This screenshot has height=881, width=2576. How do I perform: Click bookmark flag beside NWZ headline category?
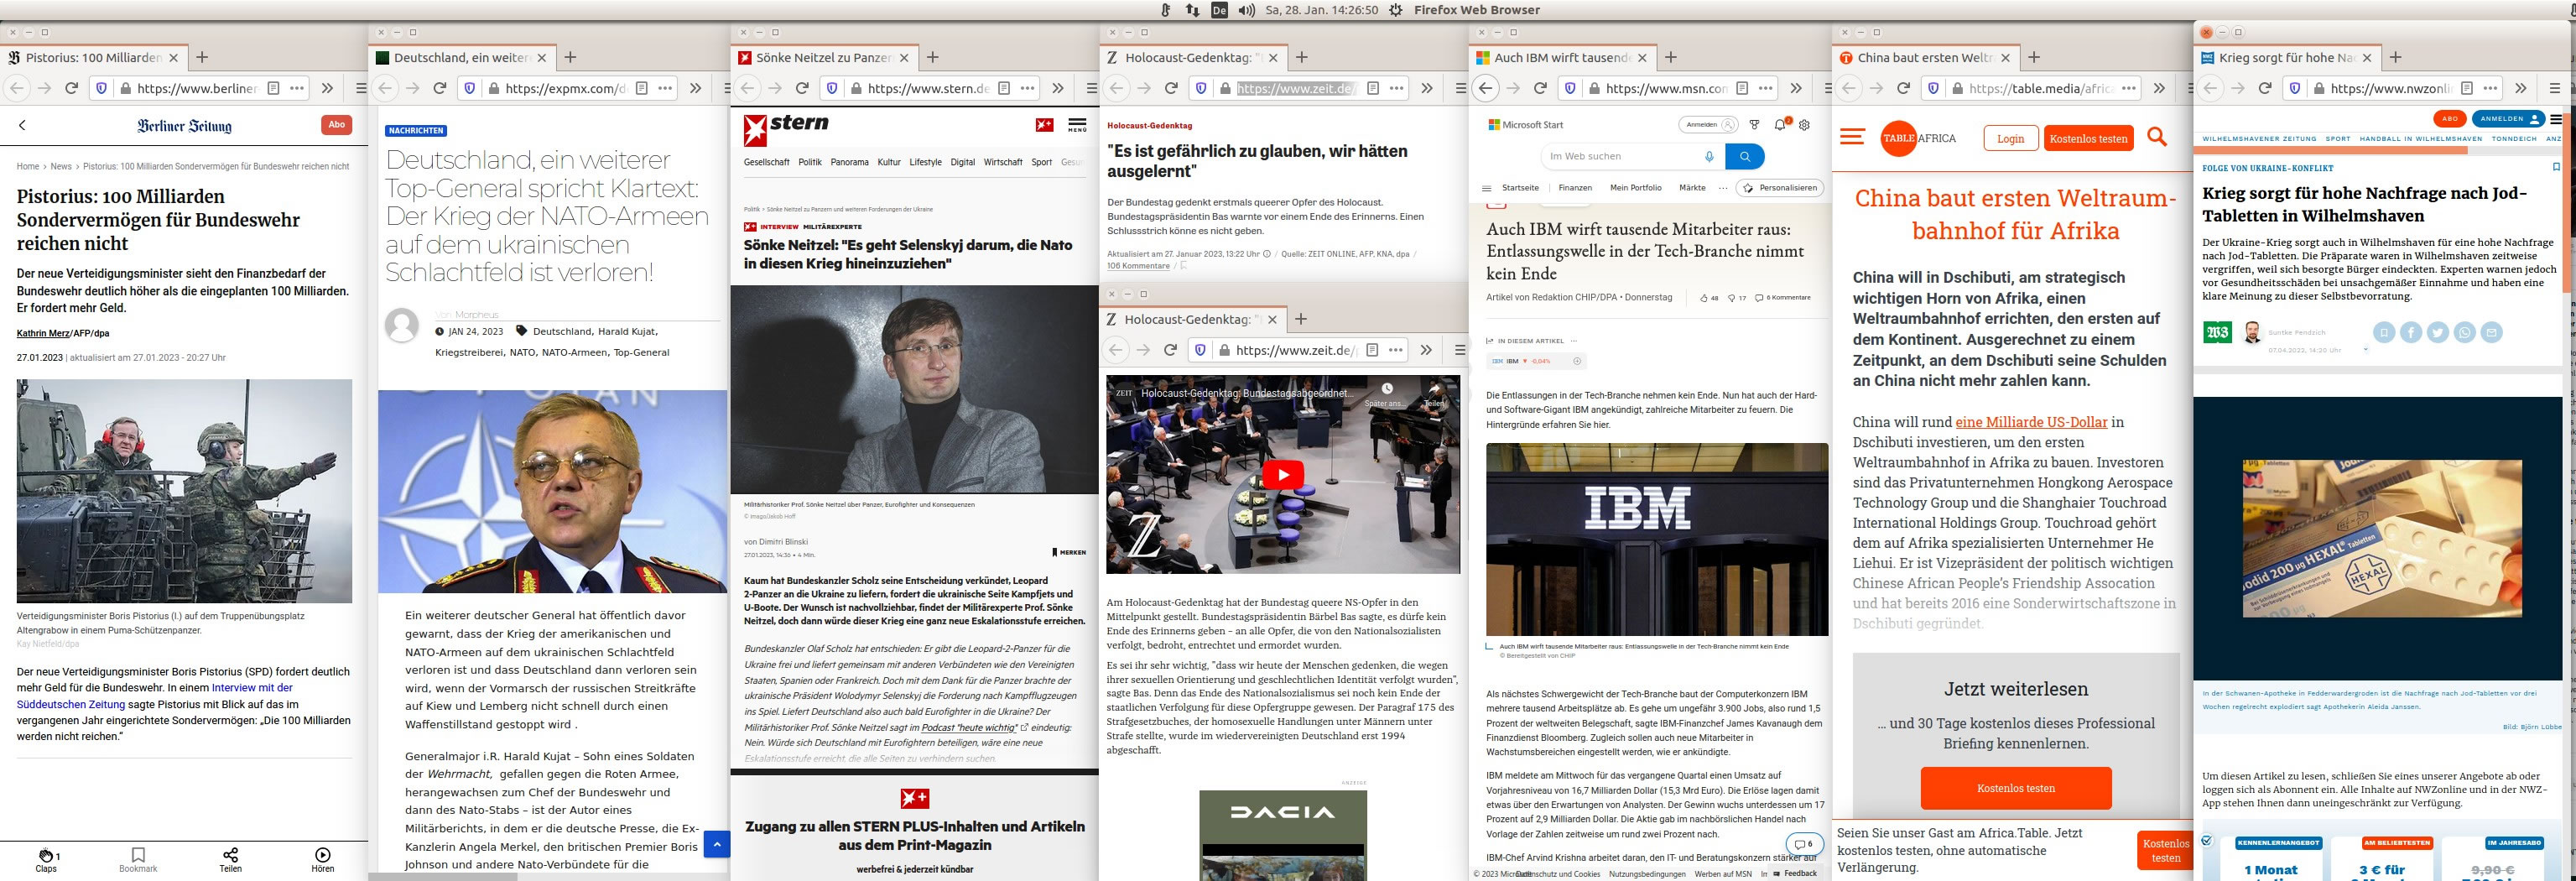tap(2556, 167)
